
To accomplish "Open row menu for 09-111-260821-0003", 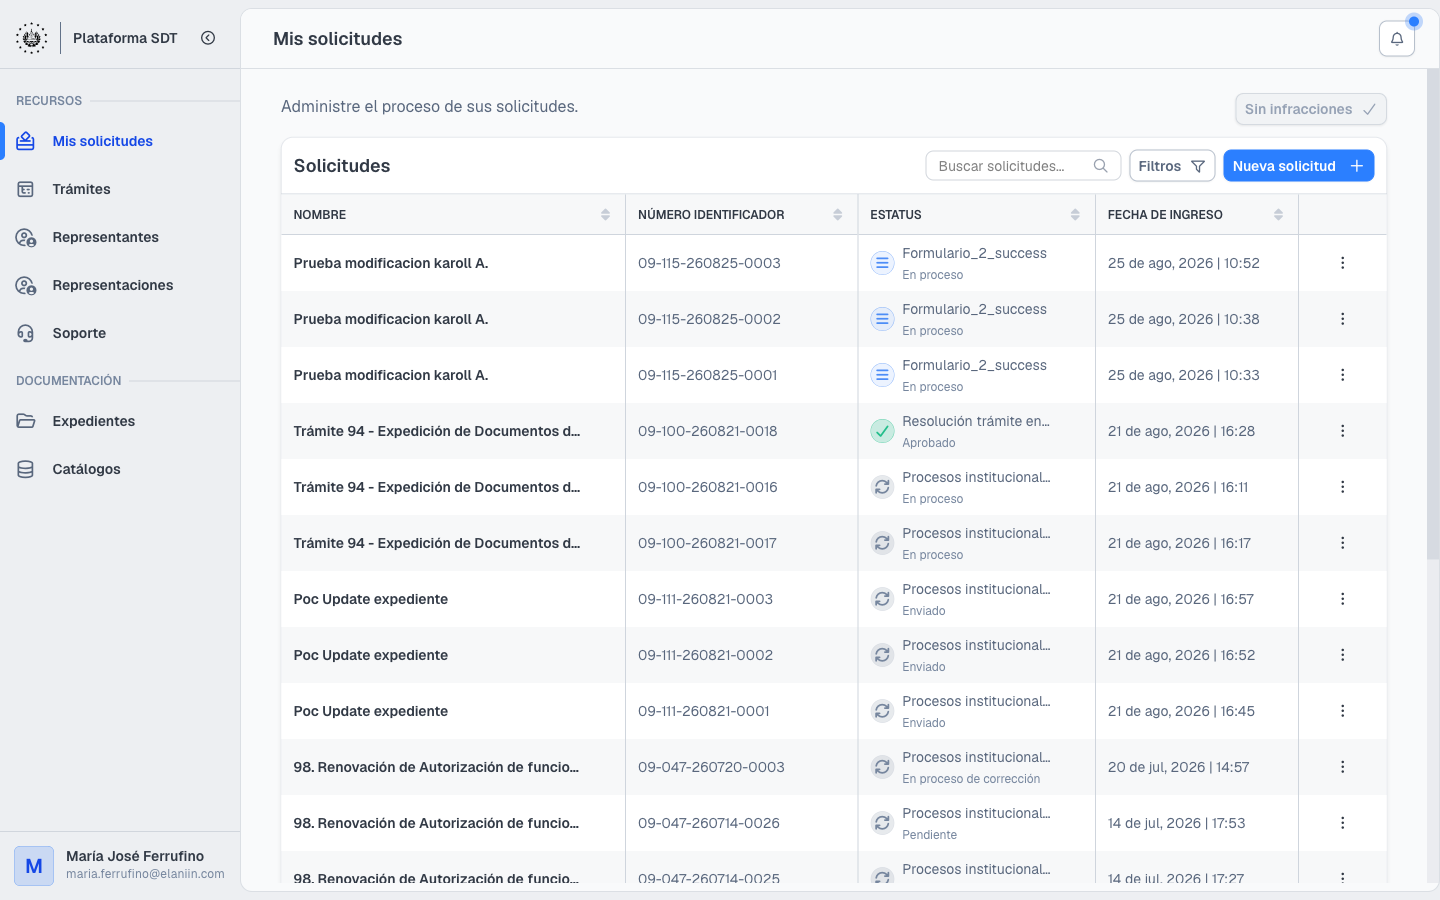I will [1342, 599].
